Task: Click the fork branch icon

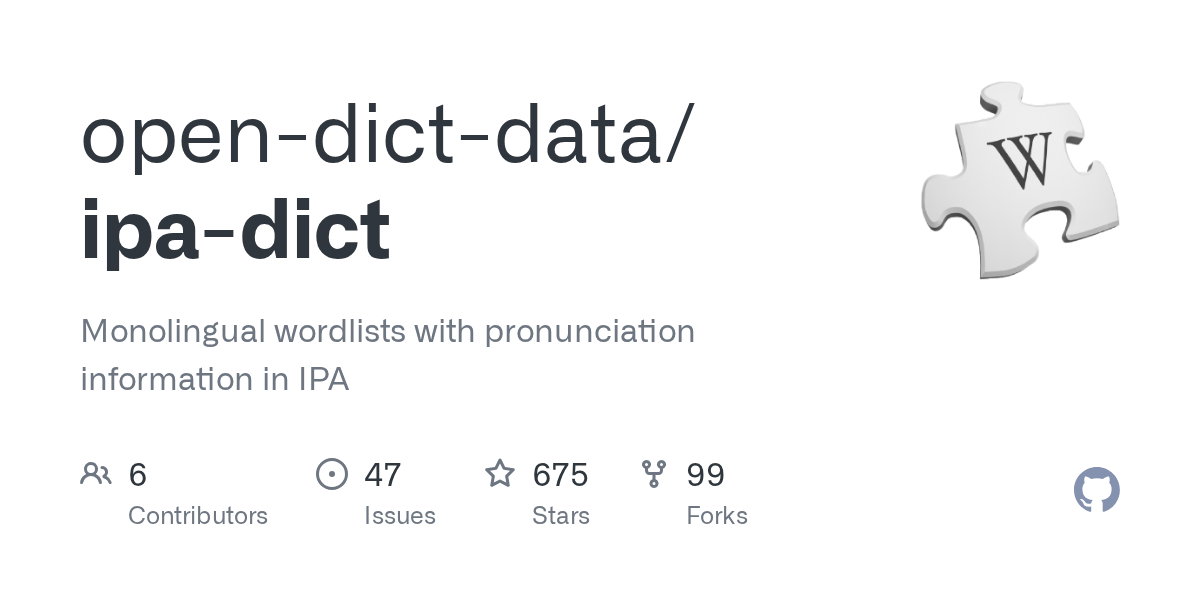Action: 654,473
